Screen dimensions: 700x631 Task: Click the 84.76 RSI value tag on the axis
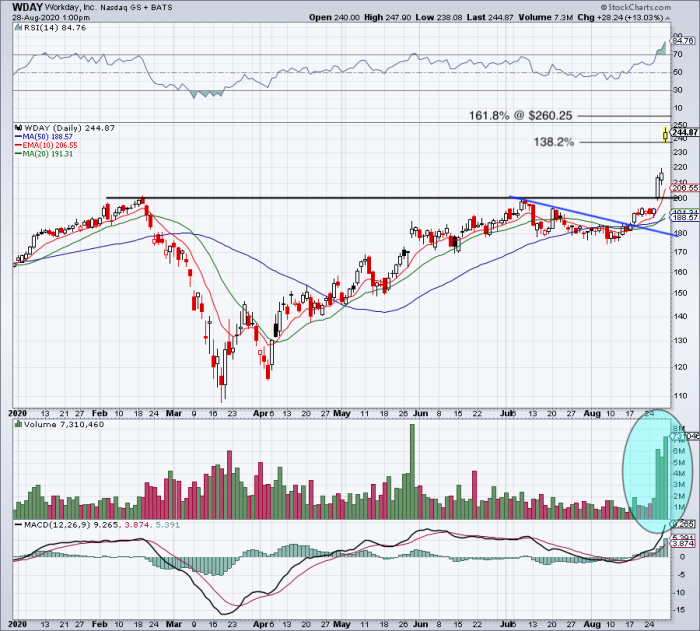click(683, 41)
